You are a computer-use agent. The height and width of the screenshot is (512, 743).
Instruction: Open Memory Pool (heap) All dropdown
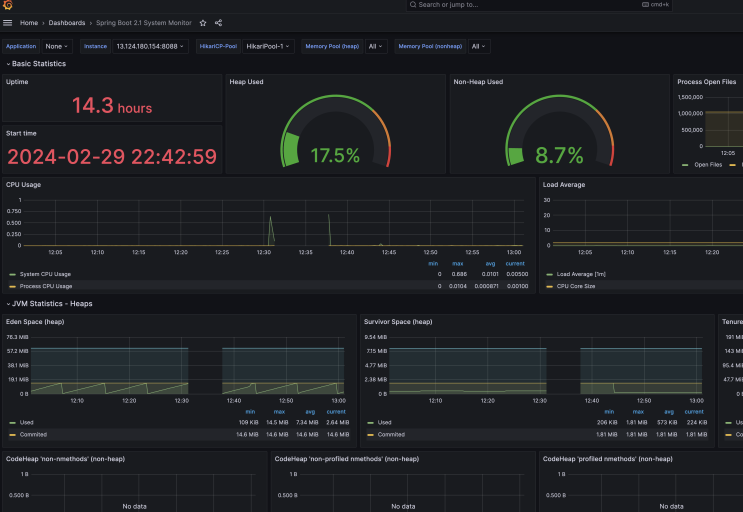coord(376,46)
